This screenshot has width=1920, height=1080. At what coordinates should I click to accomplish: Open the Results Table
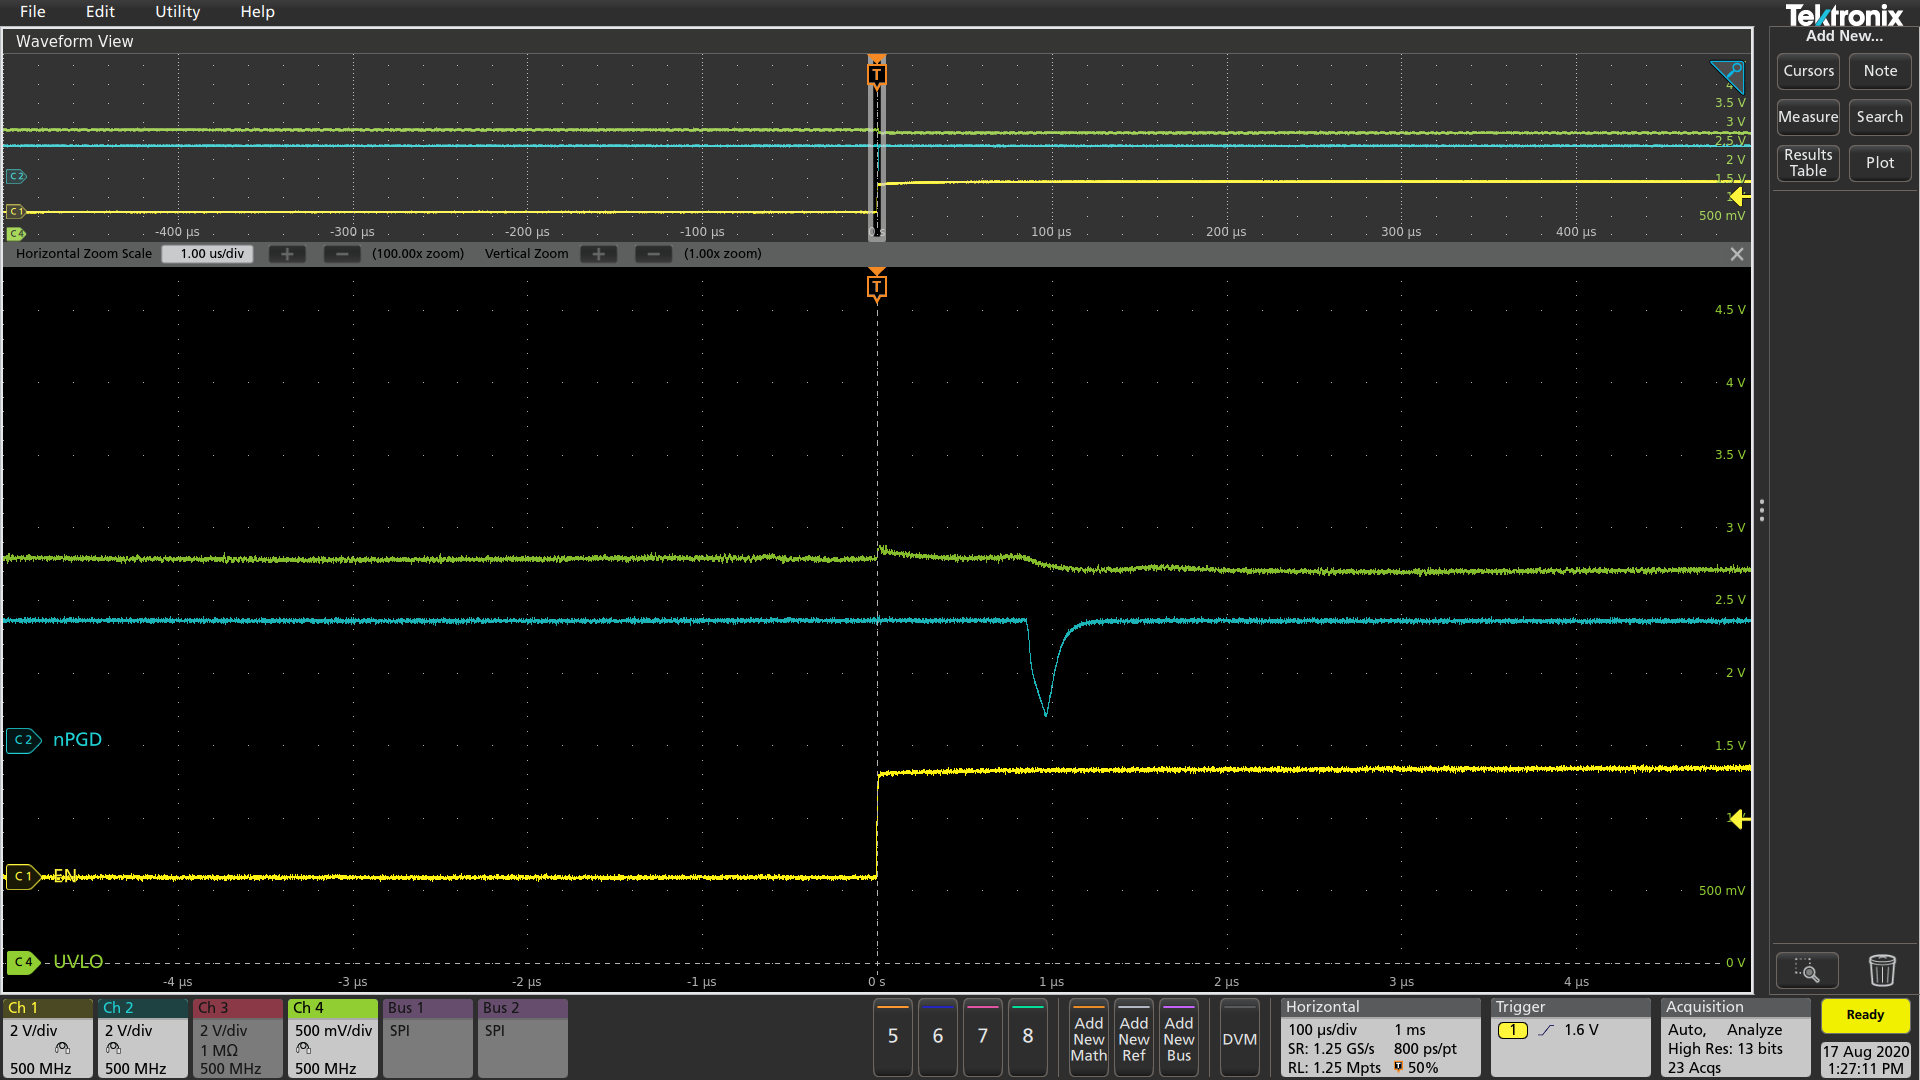[x=1808, y=163]
